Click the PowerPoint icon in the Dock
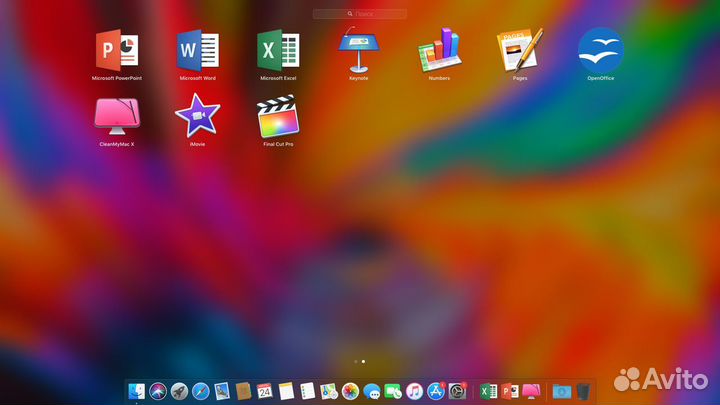Image resolution: width=720 pixels, height=405 pixels. click(510, 392)
